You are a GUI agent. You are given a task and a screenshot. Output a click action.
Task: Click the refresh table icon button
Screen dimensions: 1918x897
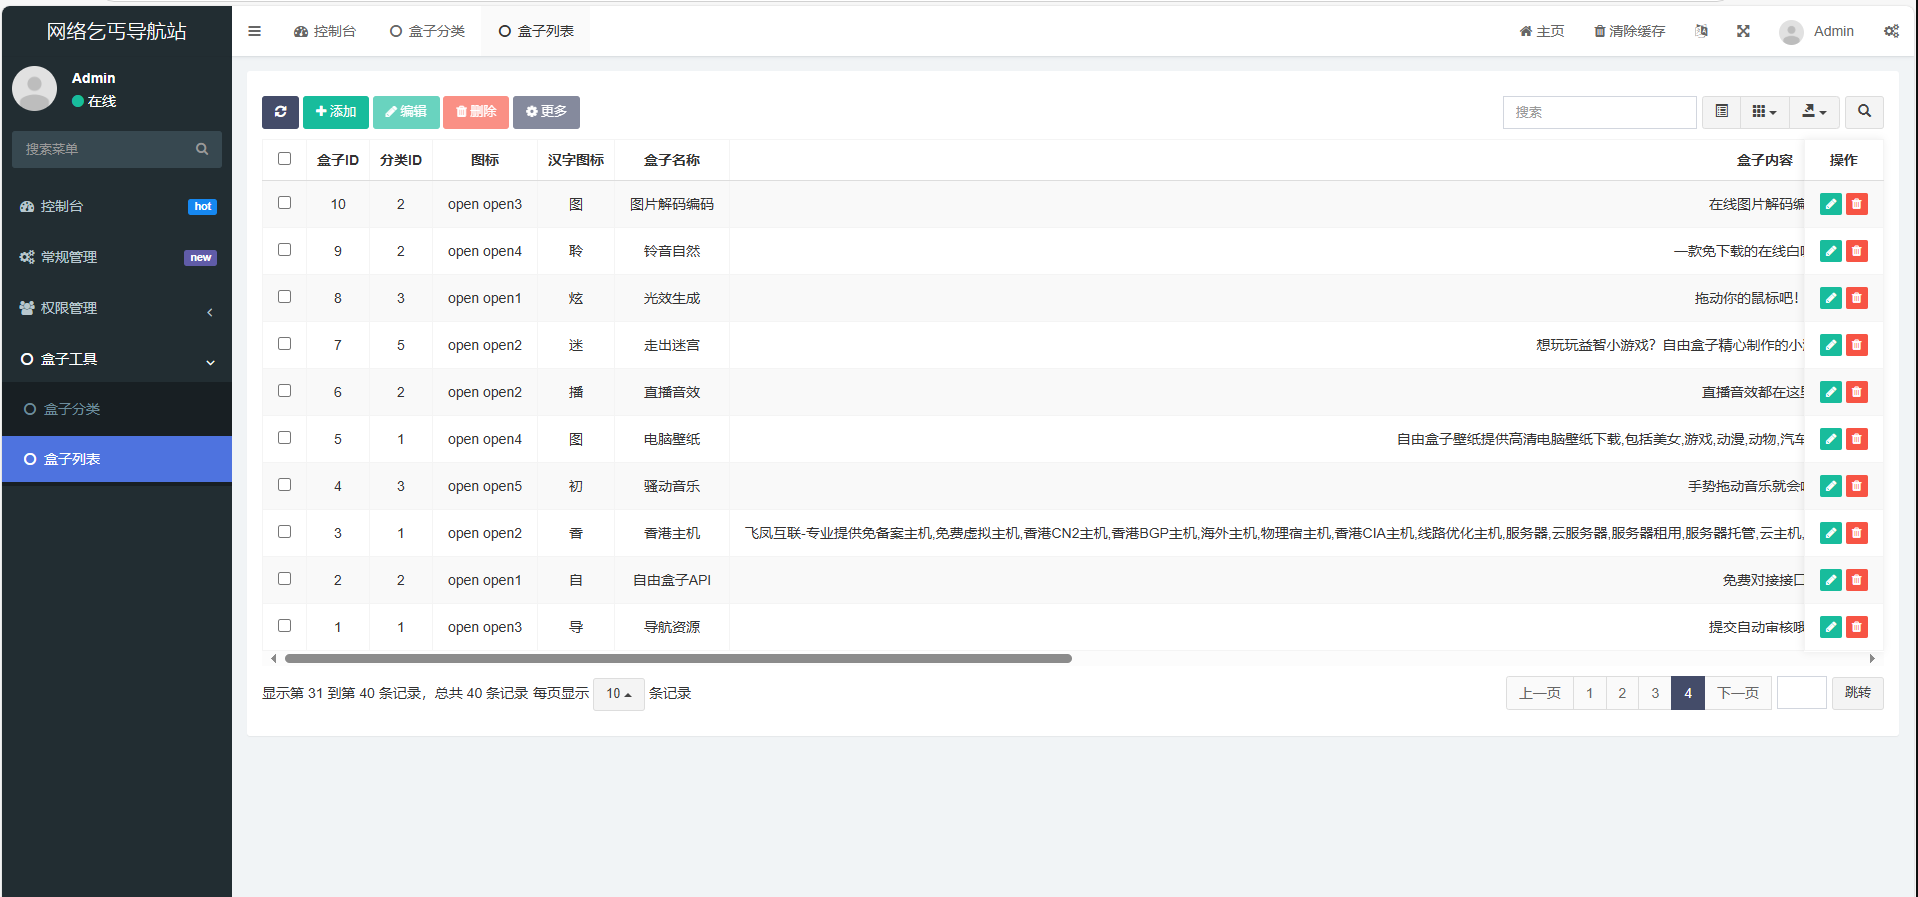[280, 112]
